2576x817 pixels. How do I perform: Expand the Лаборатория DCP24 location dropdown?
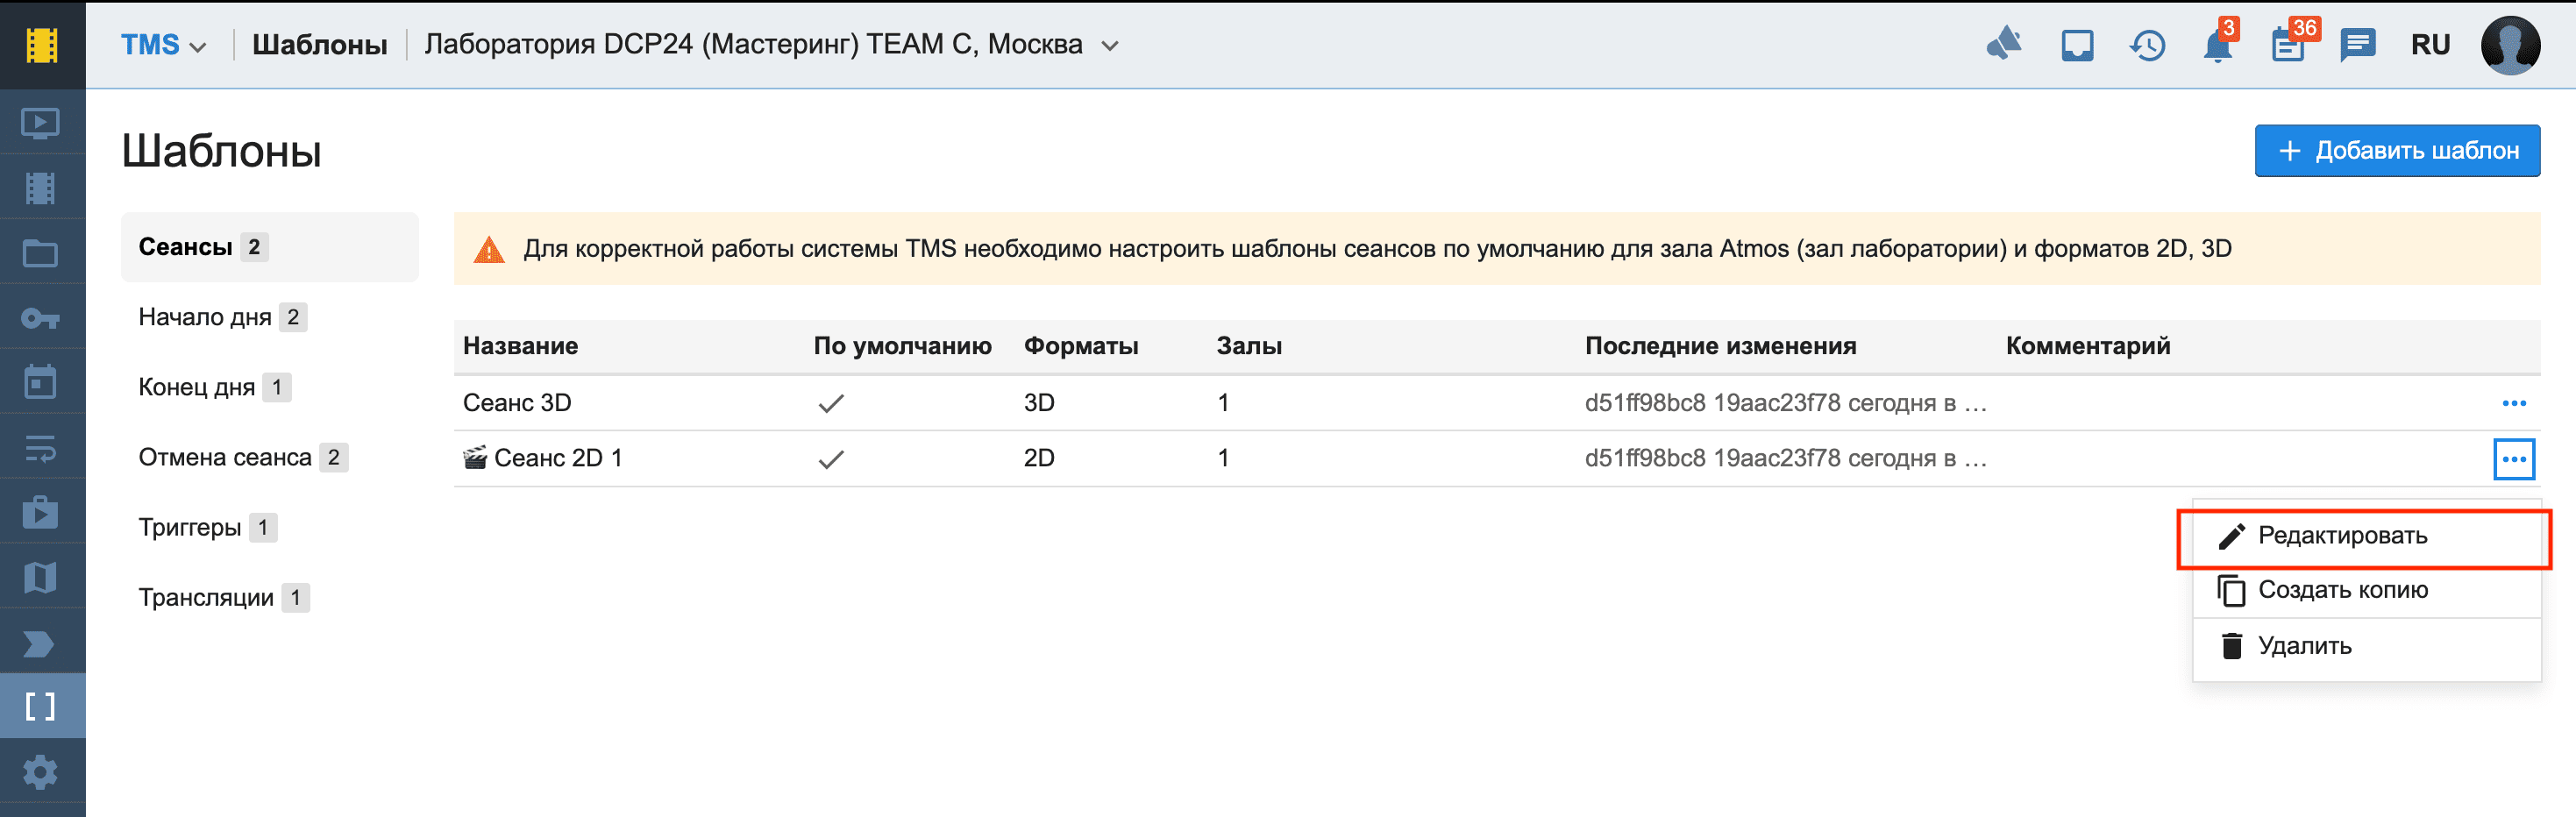pyautogui.click(x=1109, y=46)
